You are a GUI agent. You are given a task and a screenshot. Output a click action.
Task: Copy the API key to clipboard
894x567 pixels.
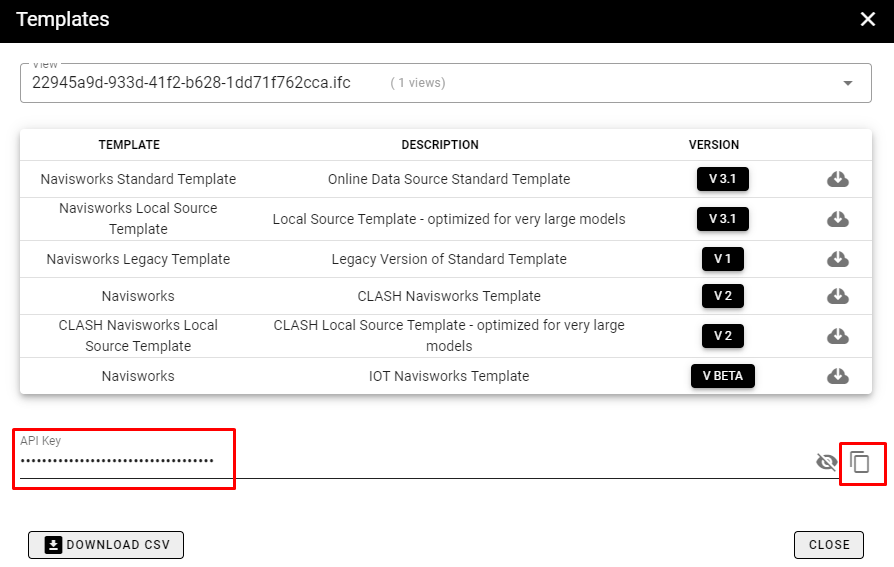[x=860, y=462]
